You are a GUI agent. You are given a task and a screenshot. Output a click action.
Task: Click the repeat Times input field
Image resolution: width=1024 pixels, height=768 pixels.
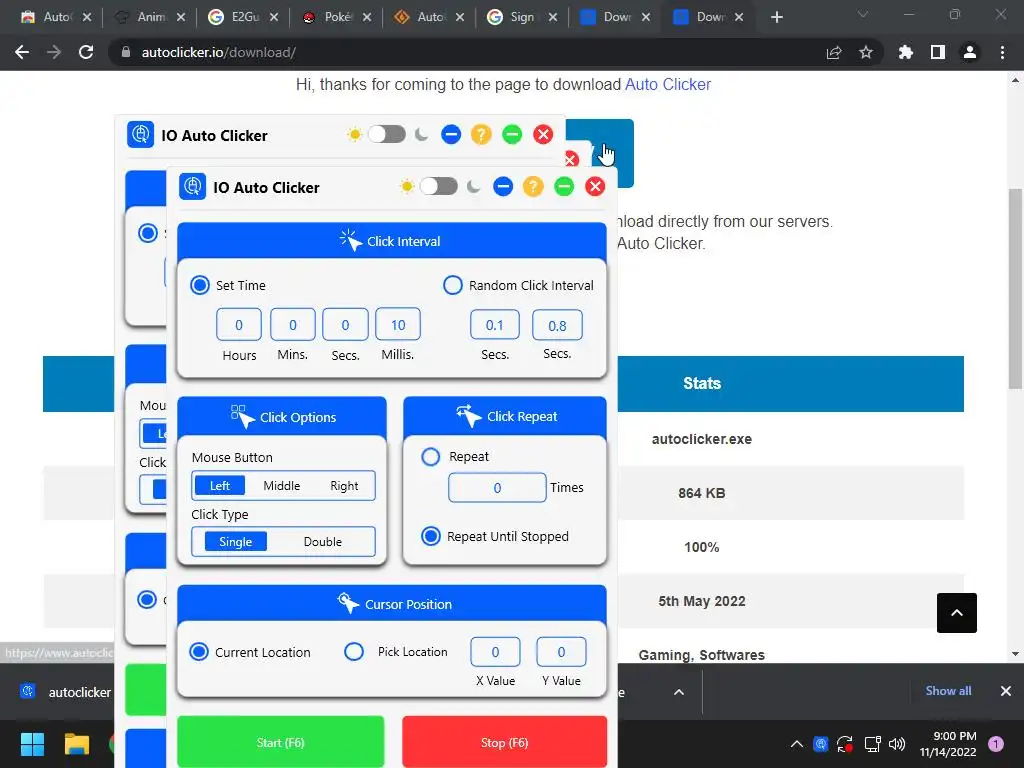[x=497, y=488]
